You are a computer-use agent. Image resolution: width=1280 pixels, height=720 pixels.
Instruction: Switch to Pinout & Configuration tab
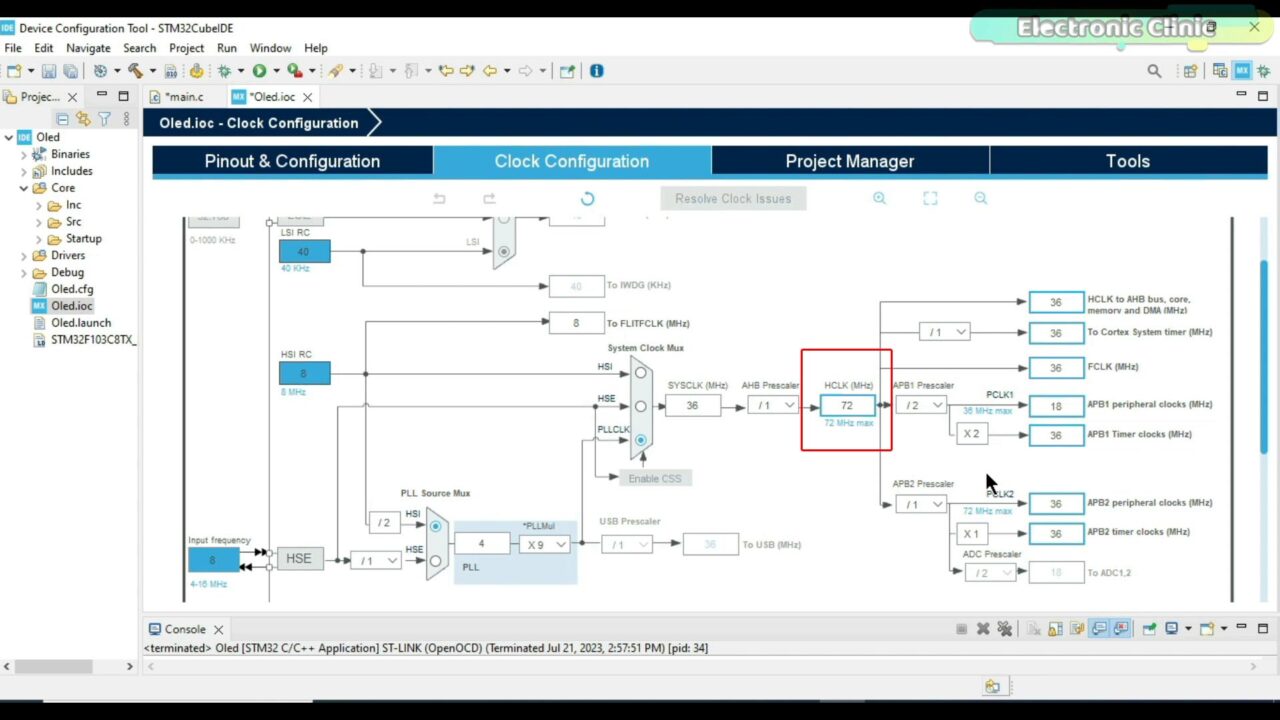[x=292, y=161]
